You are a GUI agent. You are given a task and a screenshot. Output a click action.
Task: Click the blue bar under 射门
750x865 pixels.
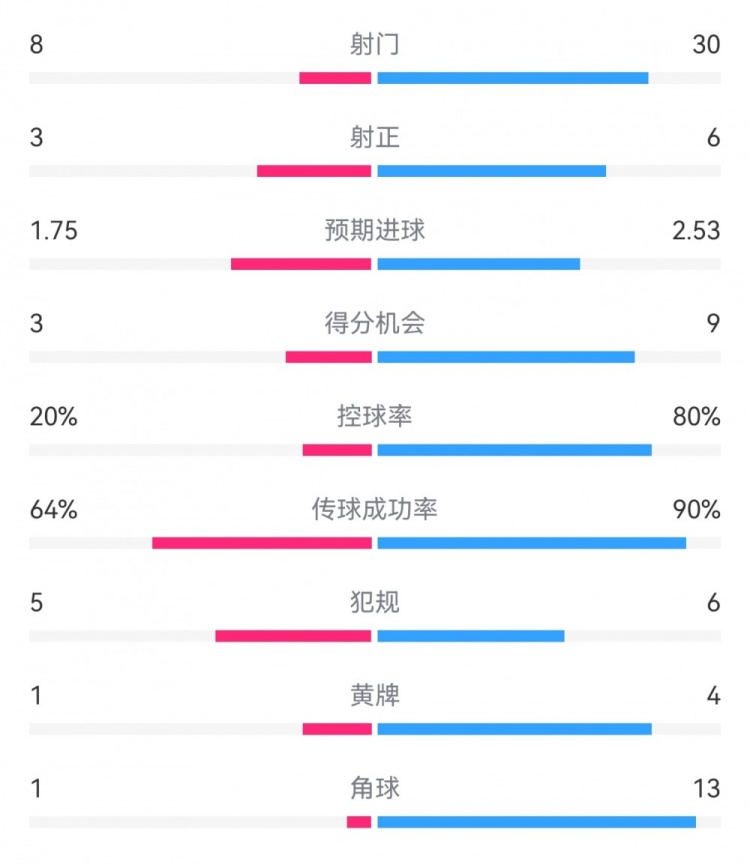(513, 78)
